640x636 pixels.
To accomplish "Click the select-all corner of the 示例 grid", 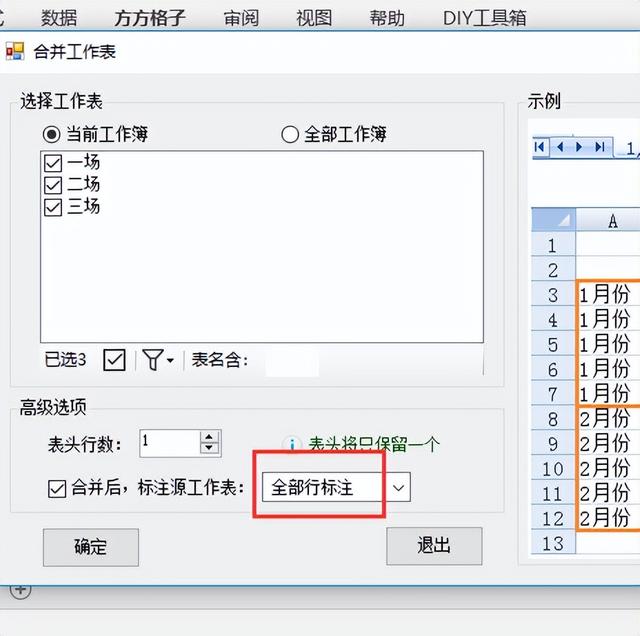I will [553, 219].
